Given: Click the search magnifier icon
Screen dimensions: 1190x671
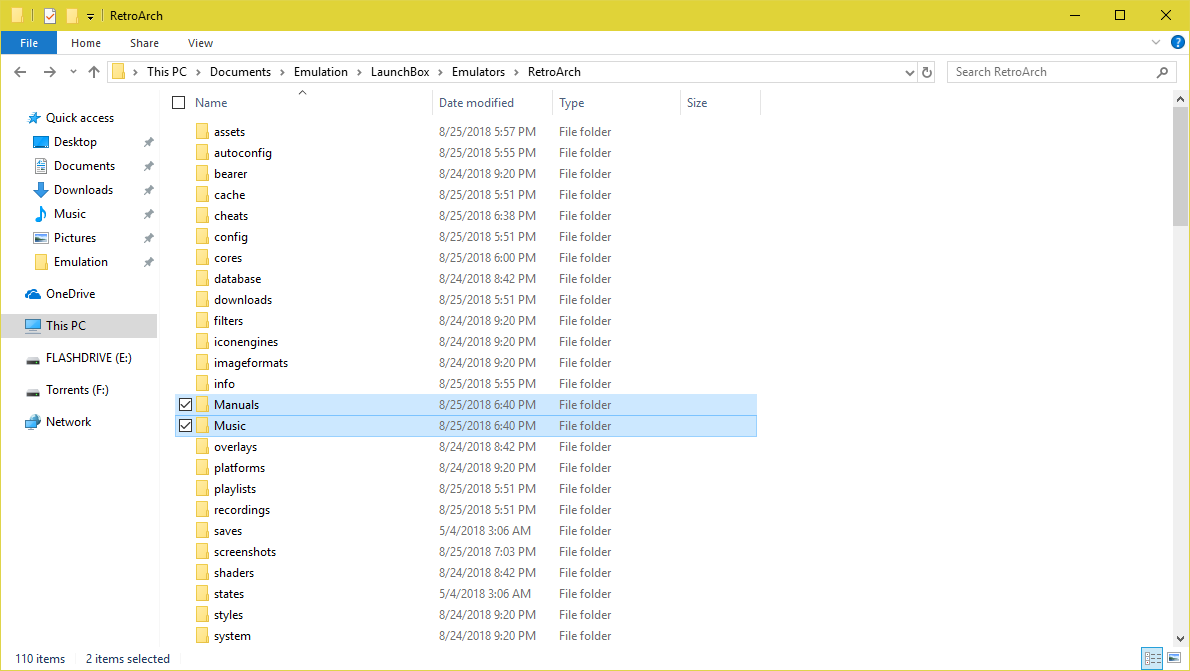Looking at the screenshot, I should 1162,72.
